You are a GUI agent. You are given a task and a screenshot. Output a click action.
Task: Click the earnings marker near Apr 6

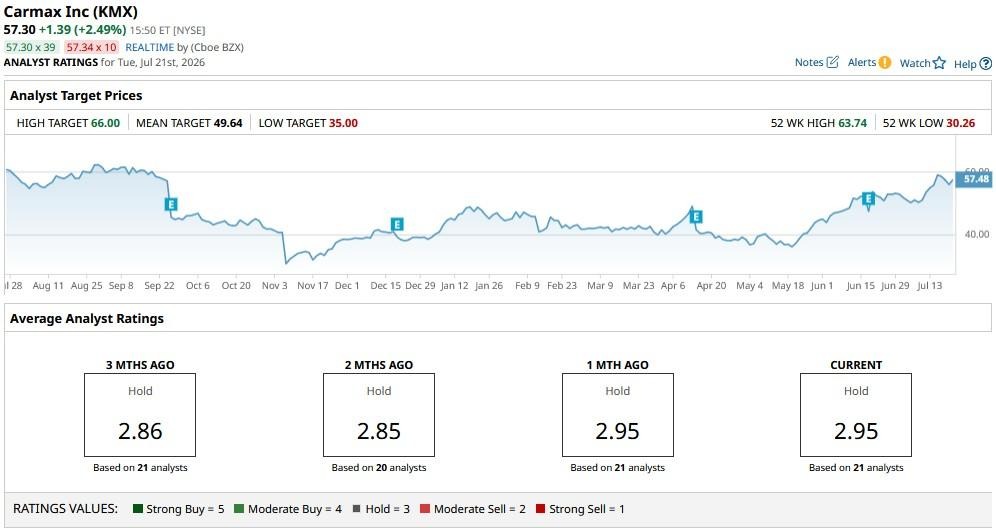pos(696,217)
